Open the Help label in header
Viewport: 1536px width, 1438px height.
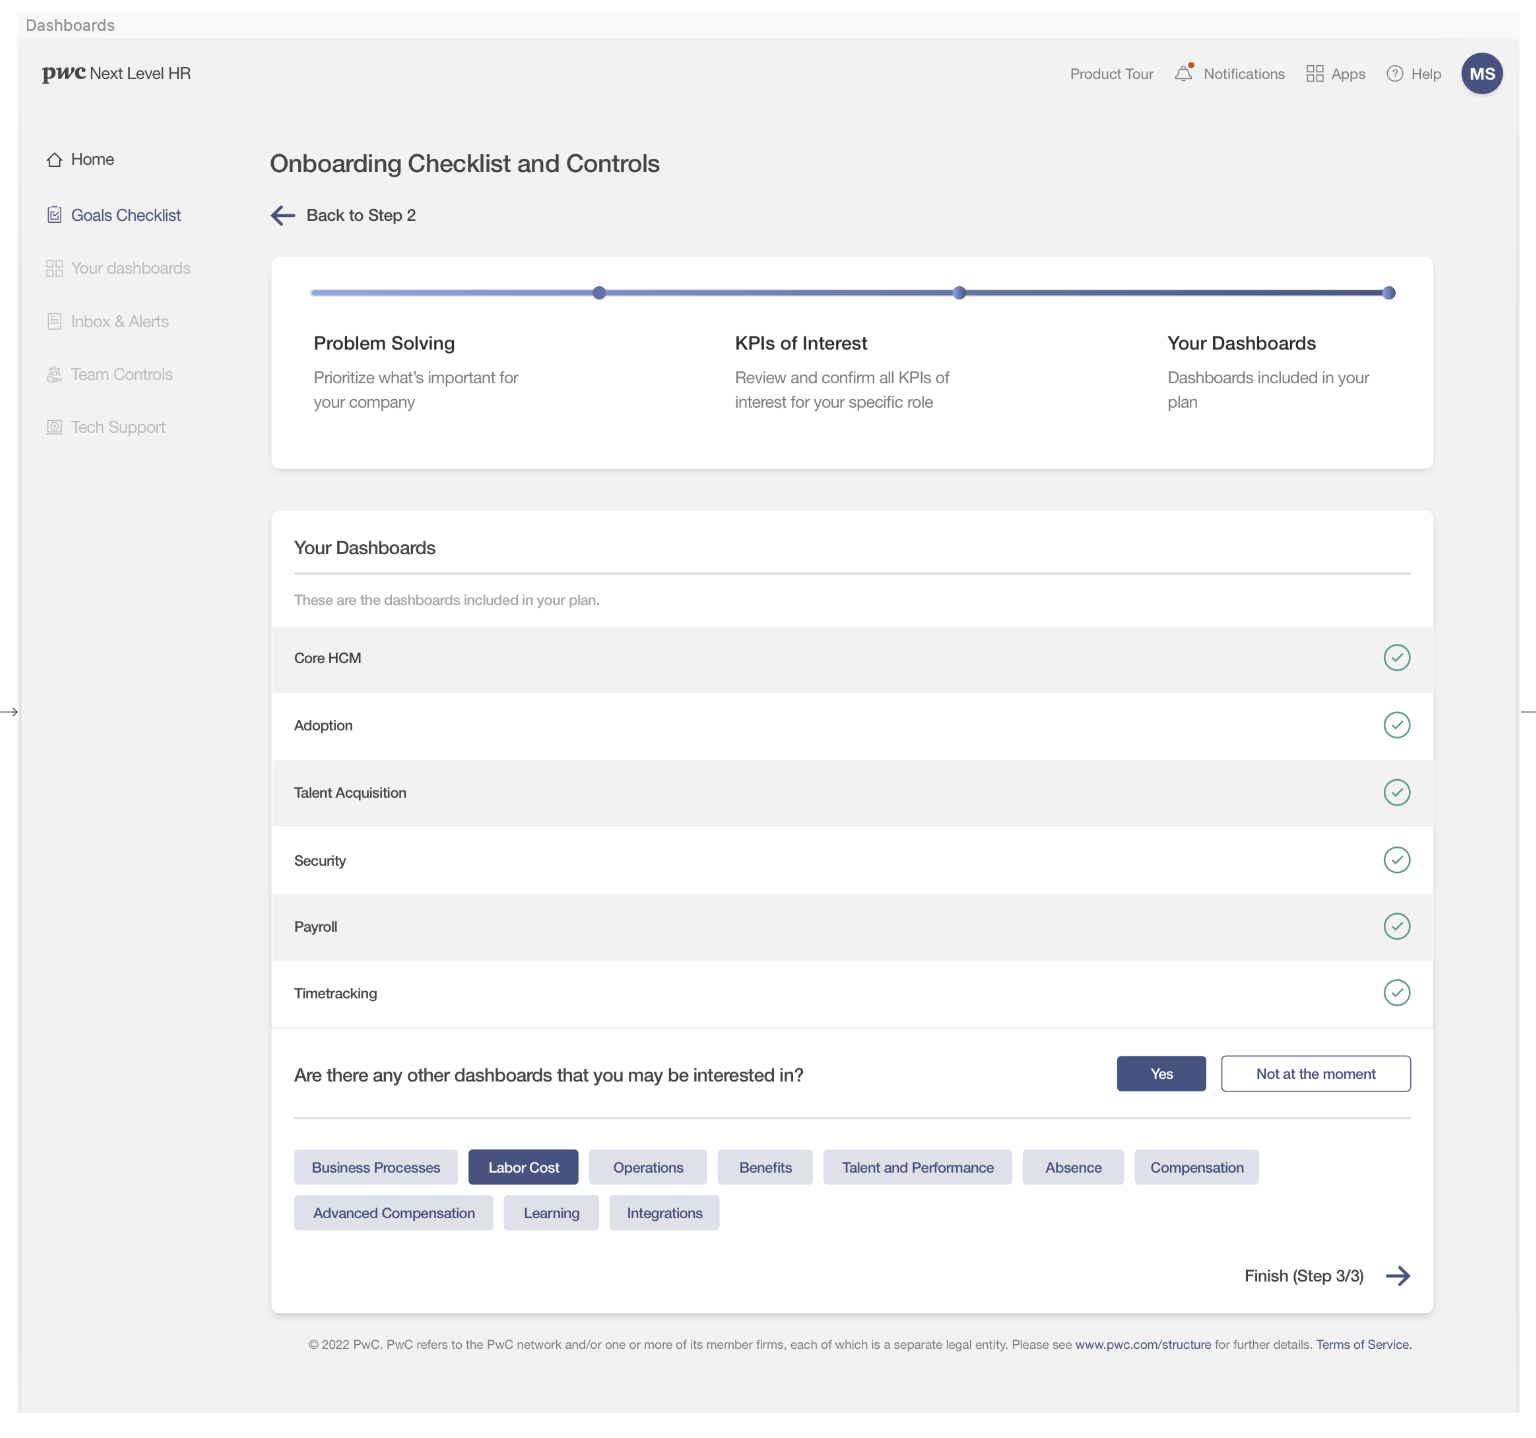click(1426, 74)
